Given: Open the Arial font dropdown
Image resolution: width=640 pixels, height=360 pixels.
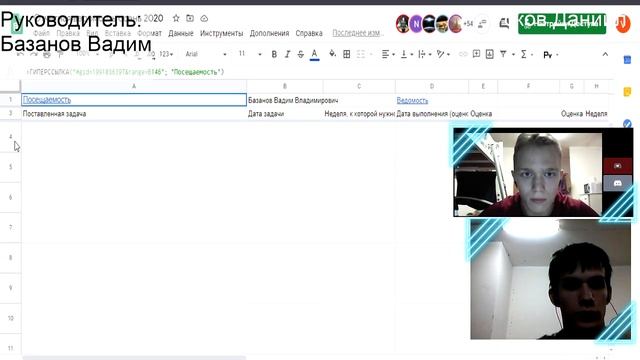Looking at the screenshot, I should click(x=206, y=54).
